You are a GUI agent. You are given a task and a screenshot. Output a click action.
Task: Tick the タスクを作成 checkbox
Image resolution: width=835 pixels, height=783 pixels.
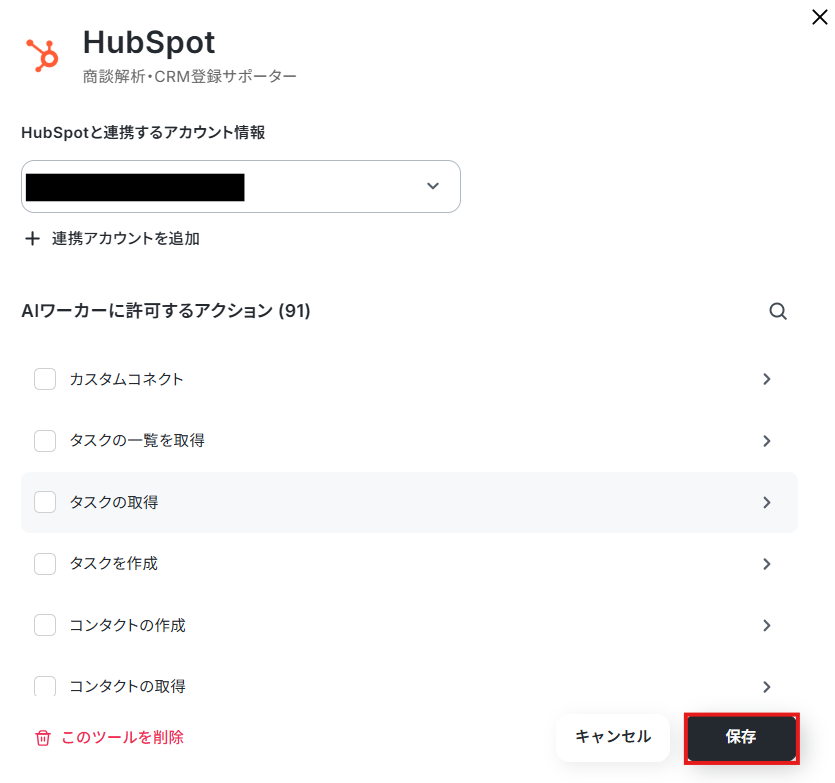45,564
